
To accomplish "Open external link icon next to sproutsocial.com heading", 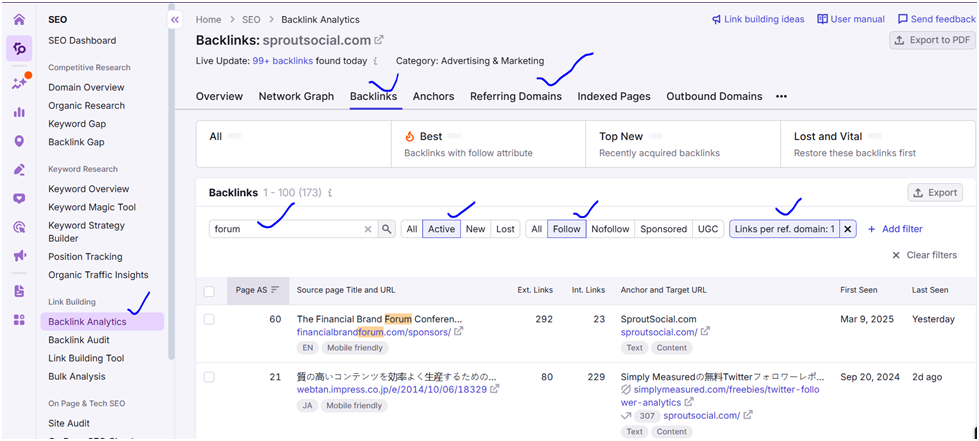I will 379,41.
